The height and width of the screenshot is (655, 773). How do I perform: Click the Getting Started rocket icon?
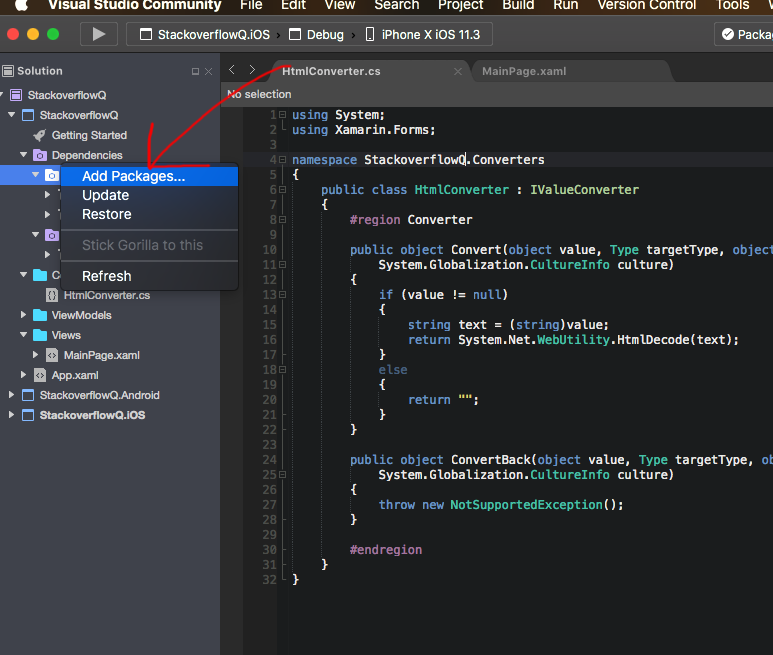tap(40, 135)
